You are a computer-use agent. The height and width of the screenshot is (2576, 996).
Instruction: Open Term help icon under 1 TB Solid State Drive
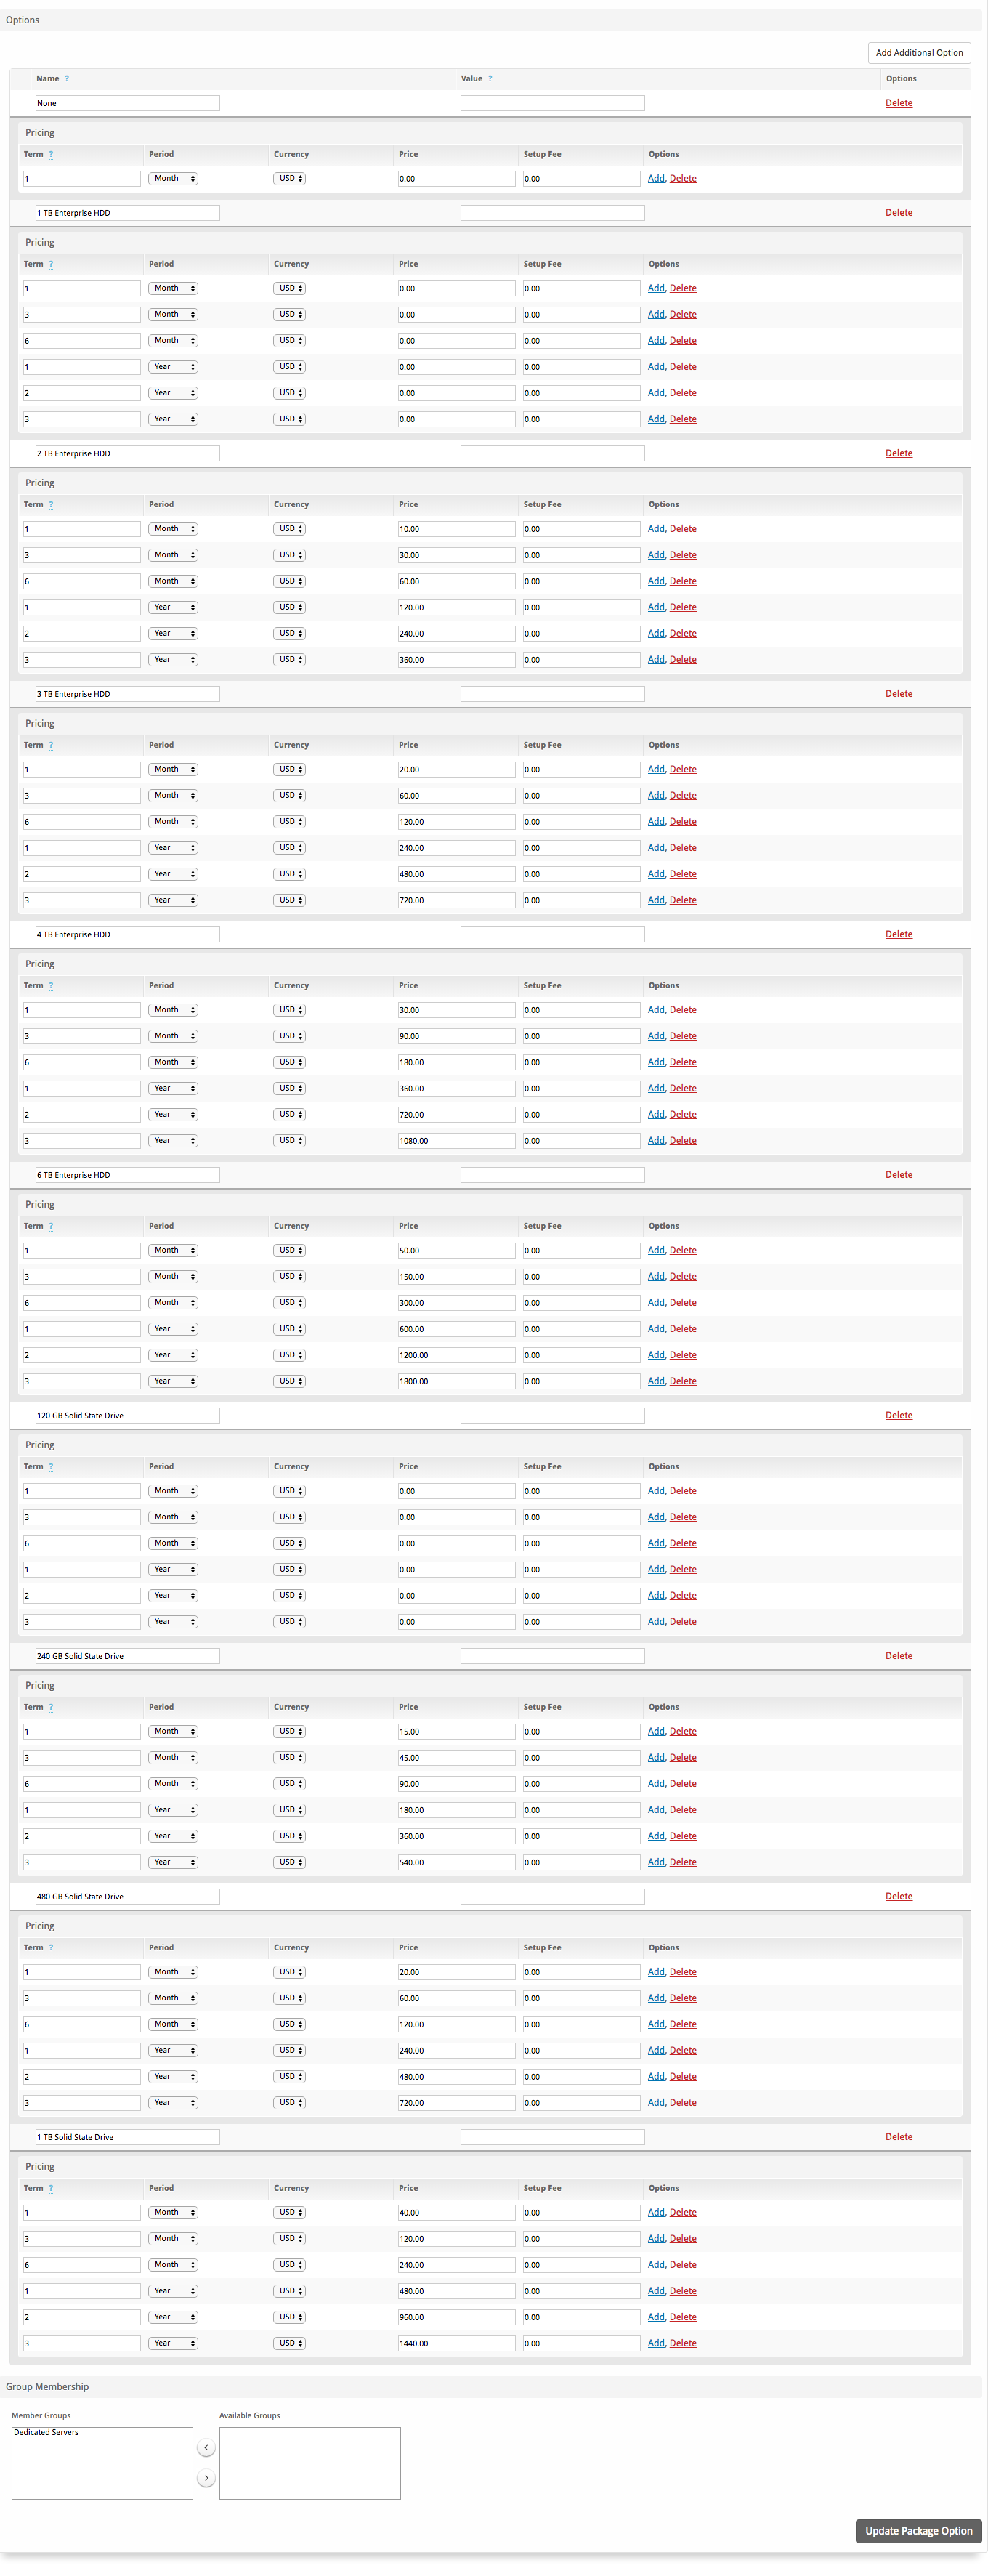(x=51, y=2188)
